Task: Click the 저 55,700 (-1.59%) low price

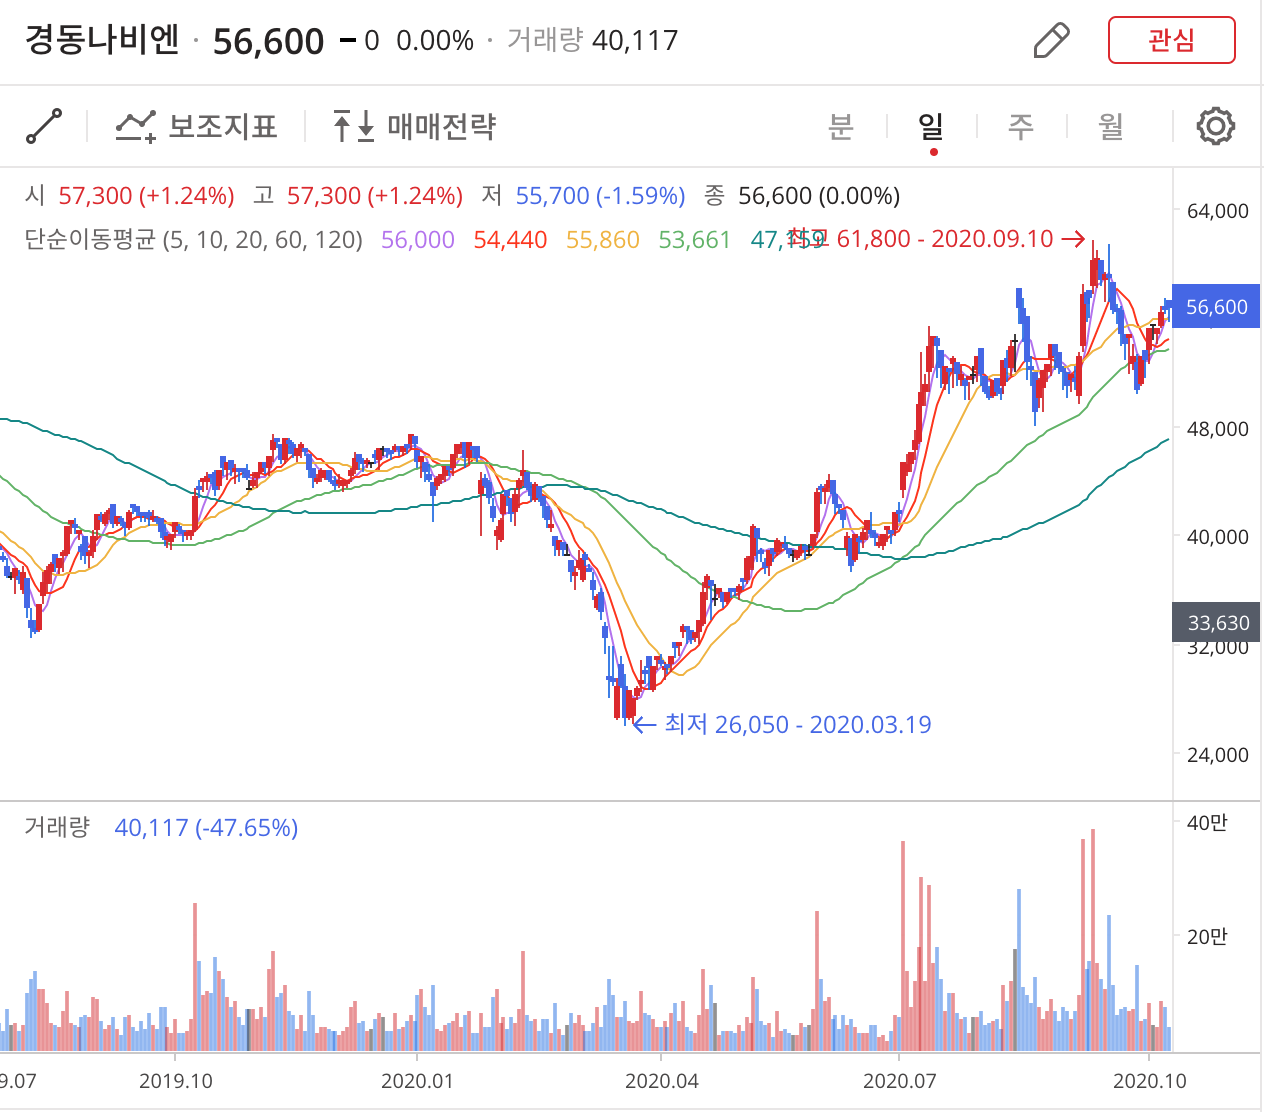Action: pos(584,196)
